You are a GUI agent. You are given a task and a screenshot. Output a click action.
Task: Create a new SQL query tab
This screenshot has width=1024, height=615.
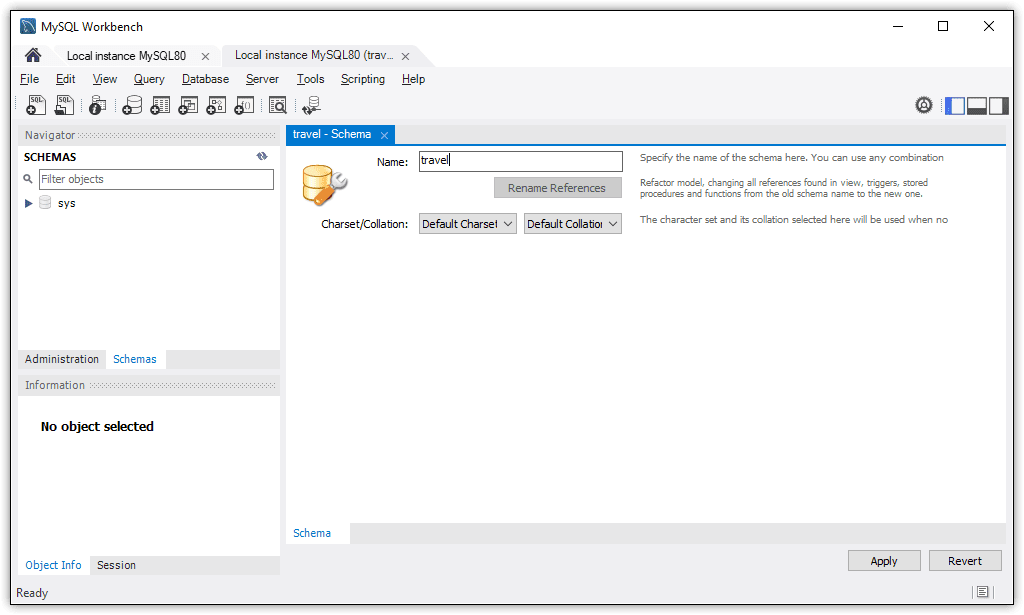coord(35,104)
